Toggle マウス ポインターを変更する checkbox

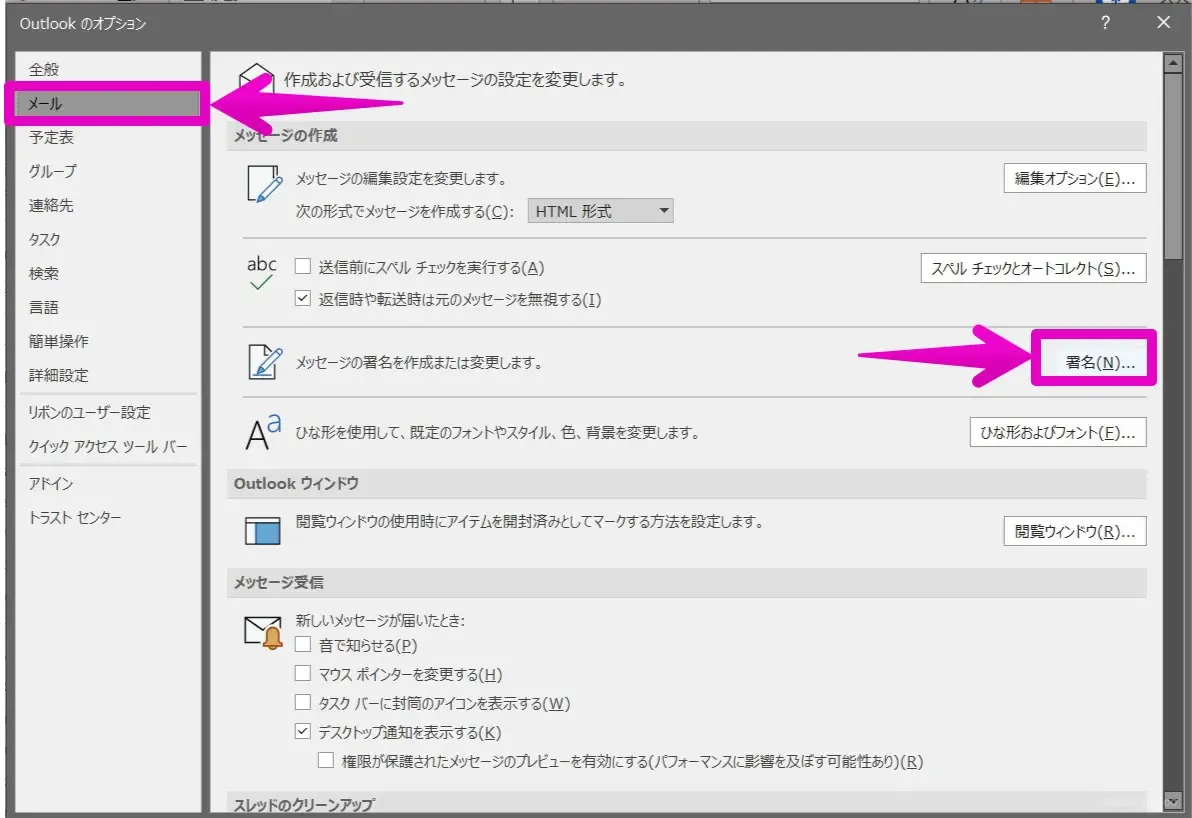[x=303, y=673]
